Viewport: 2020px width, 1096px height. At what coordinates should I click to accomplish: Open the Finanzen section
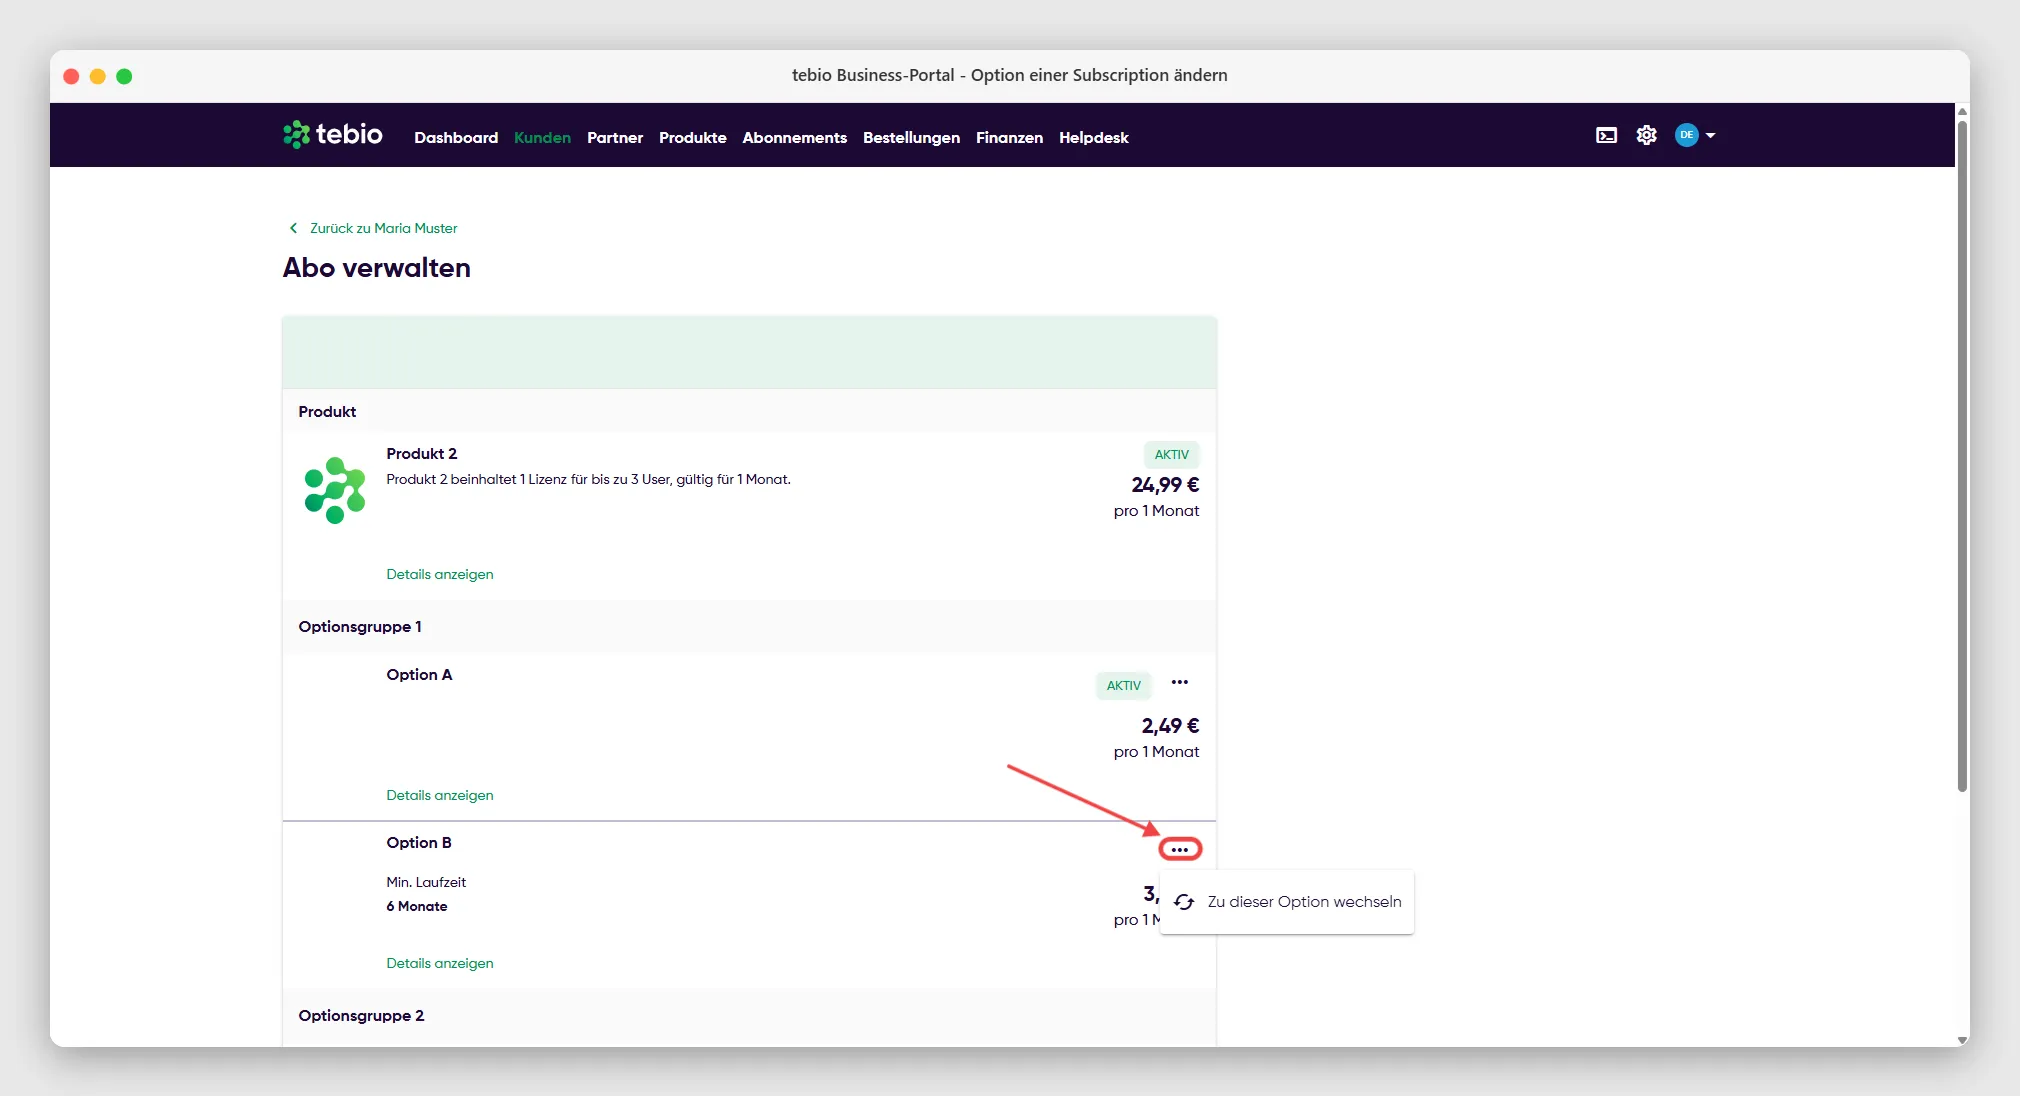[1009, 137]
